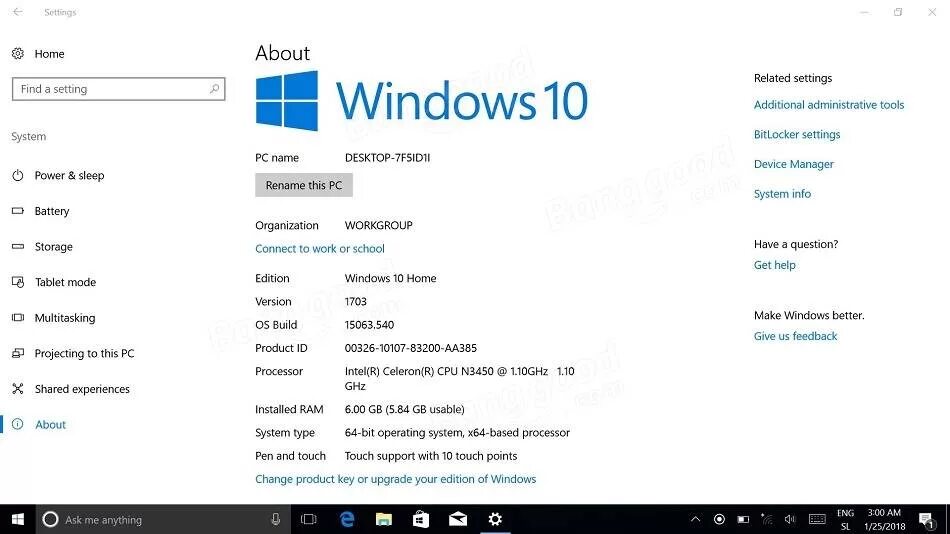Open Additional administrative tools link

[x=828, y=105]
